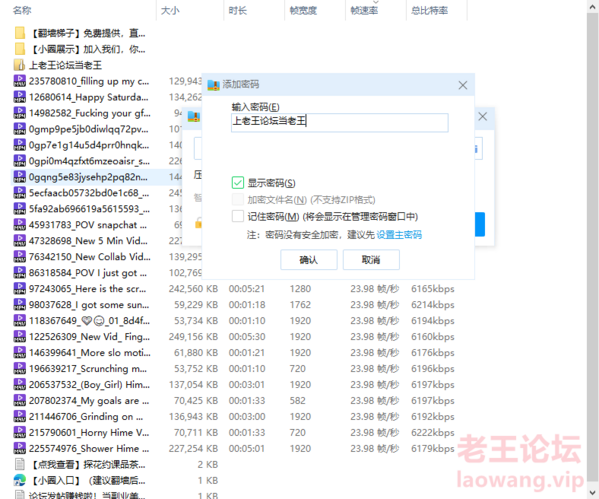This screenshot has width=599, height=499.
Task: Click the 97243065_Here is the scr video icon
Action: (x=19, y=289)
